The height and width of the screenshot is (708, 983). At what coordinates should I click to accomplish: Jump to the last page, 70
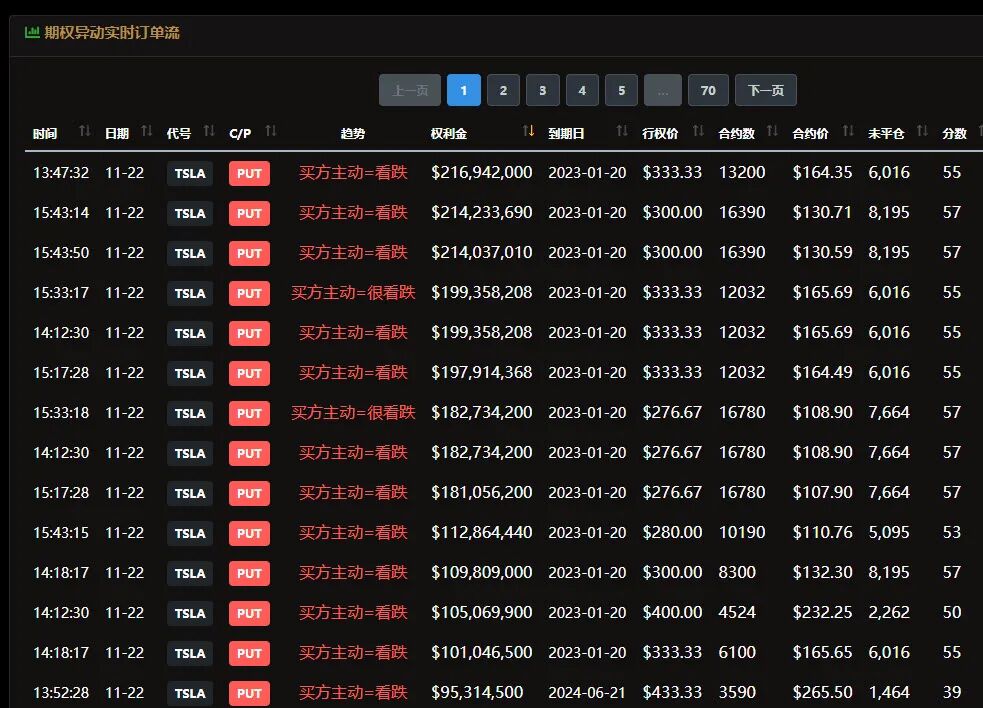708,90
